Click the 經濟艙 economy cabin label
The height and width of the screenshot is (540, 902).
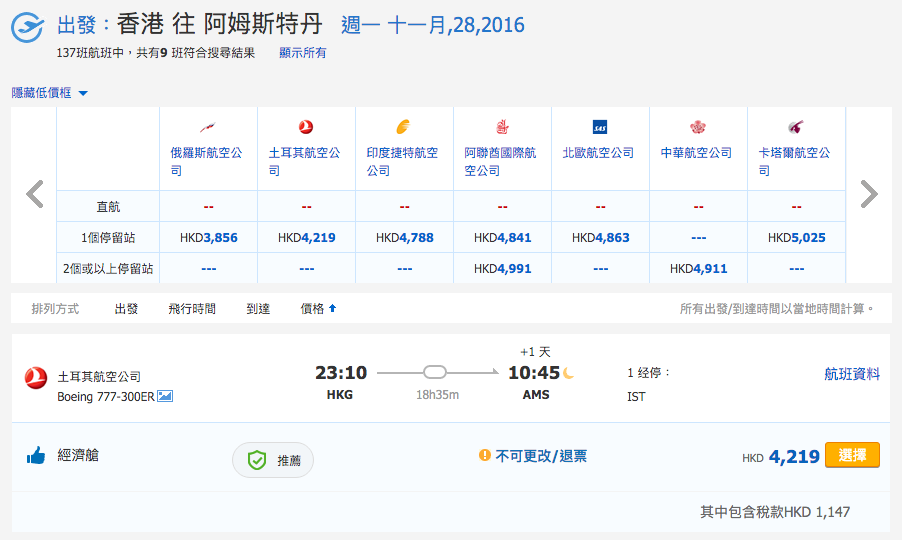coord(78,455)
